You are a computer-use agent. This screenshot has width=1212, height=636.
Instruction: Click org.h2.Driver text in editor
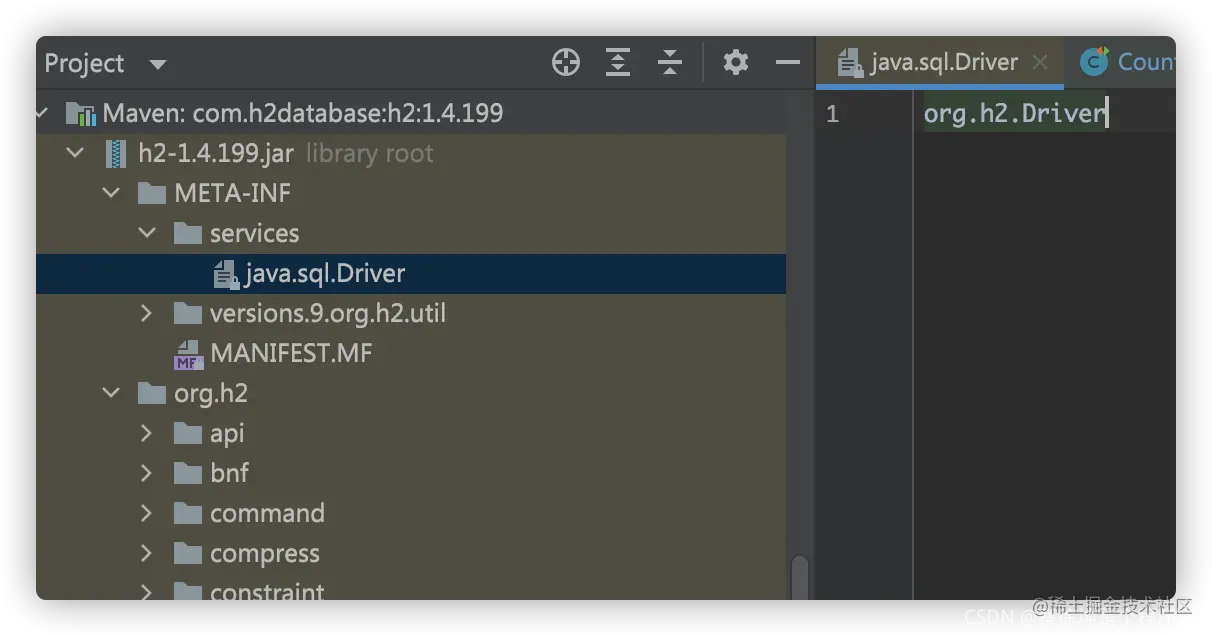pyautogui.click(x=1014, y=114)
